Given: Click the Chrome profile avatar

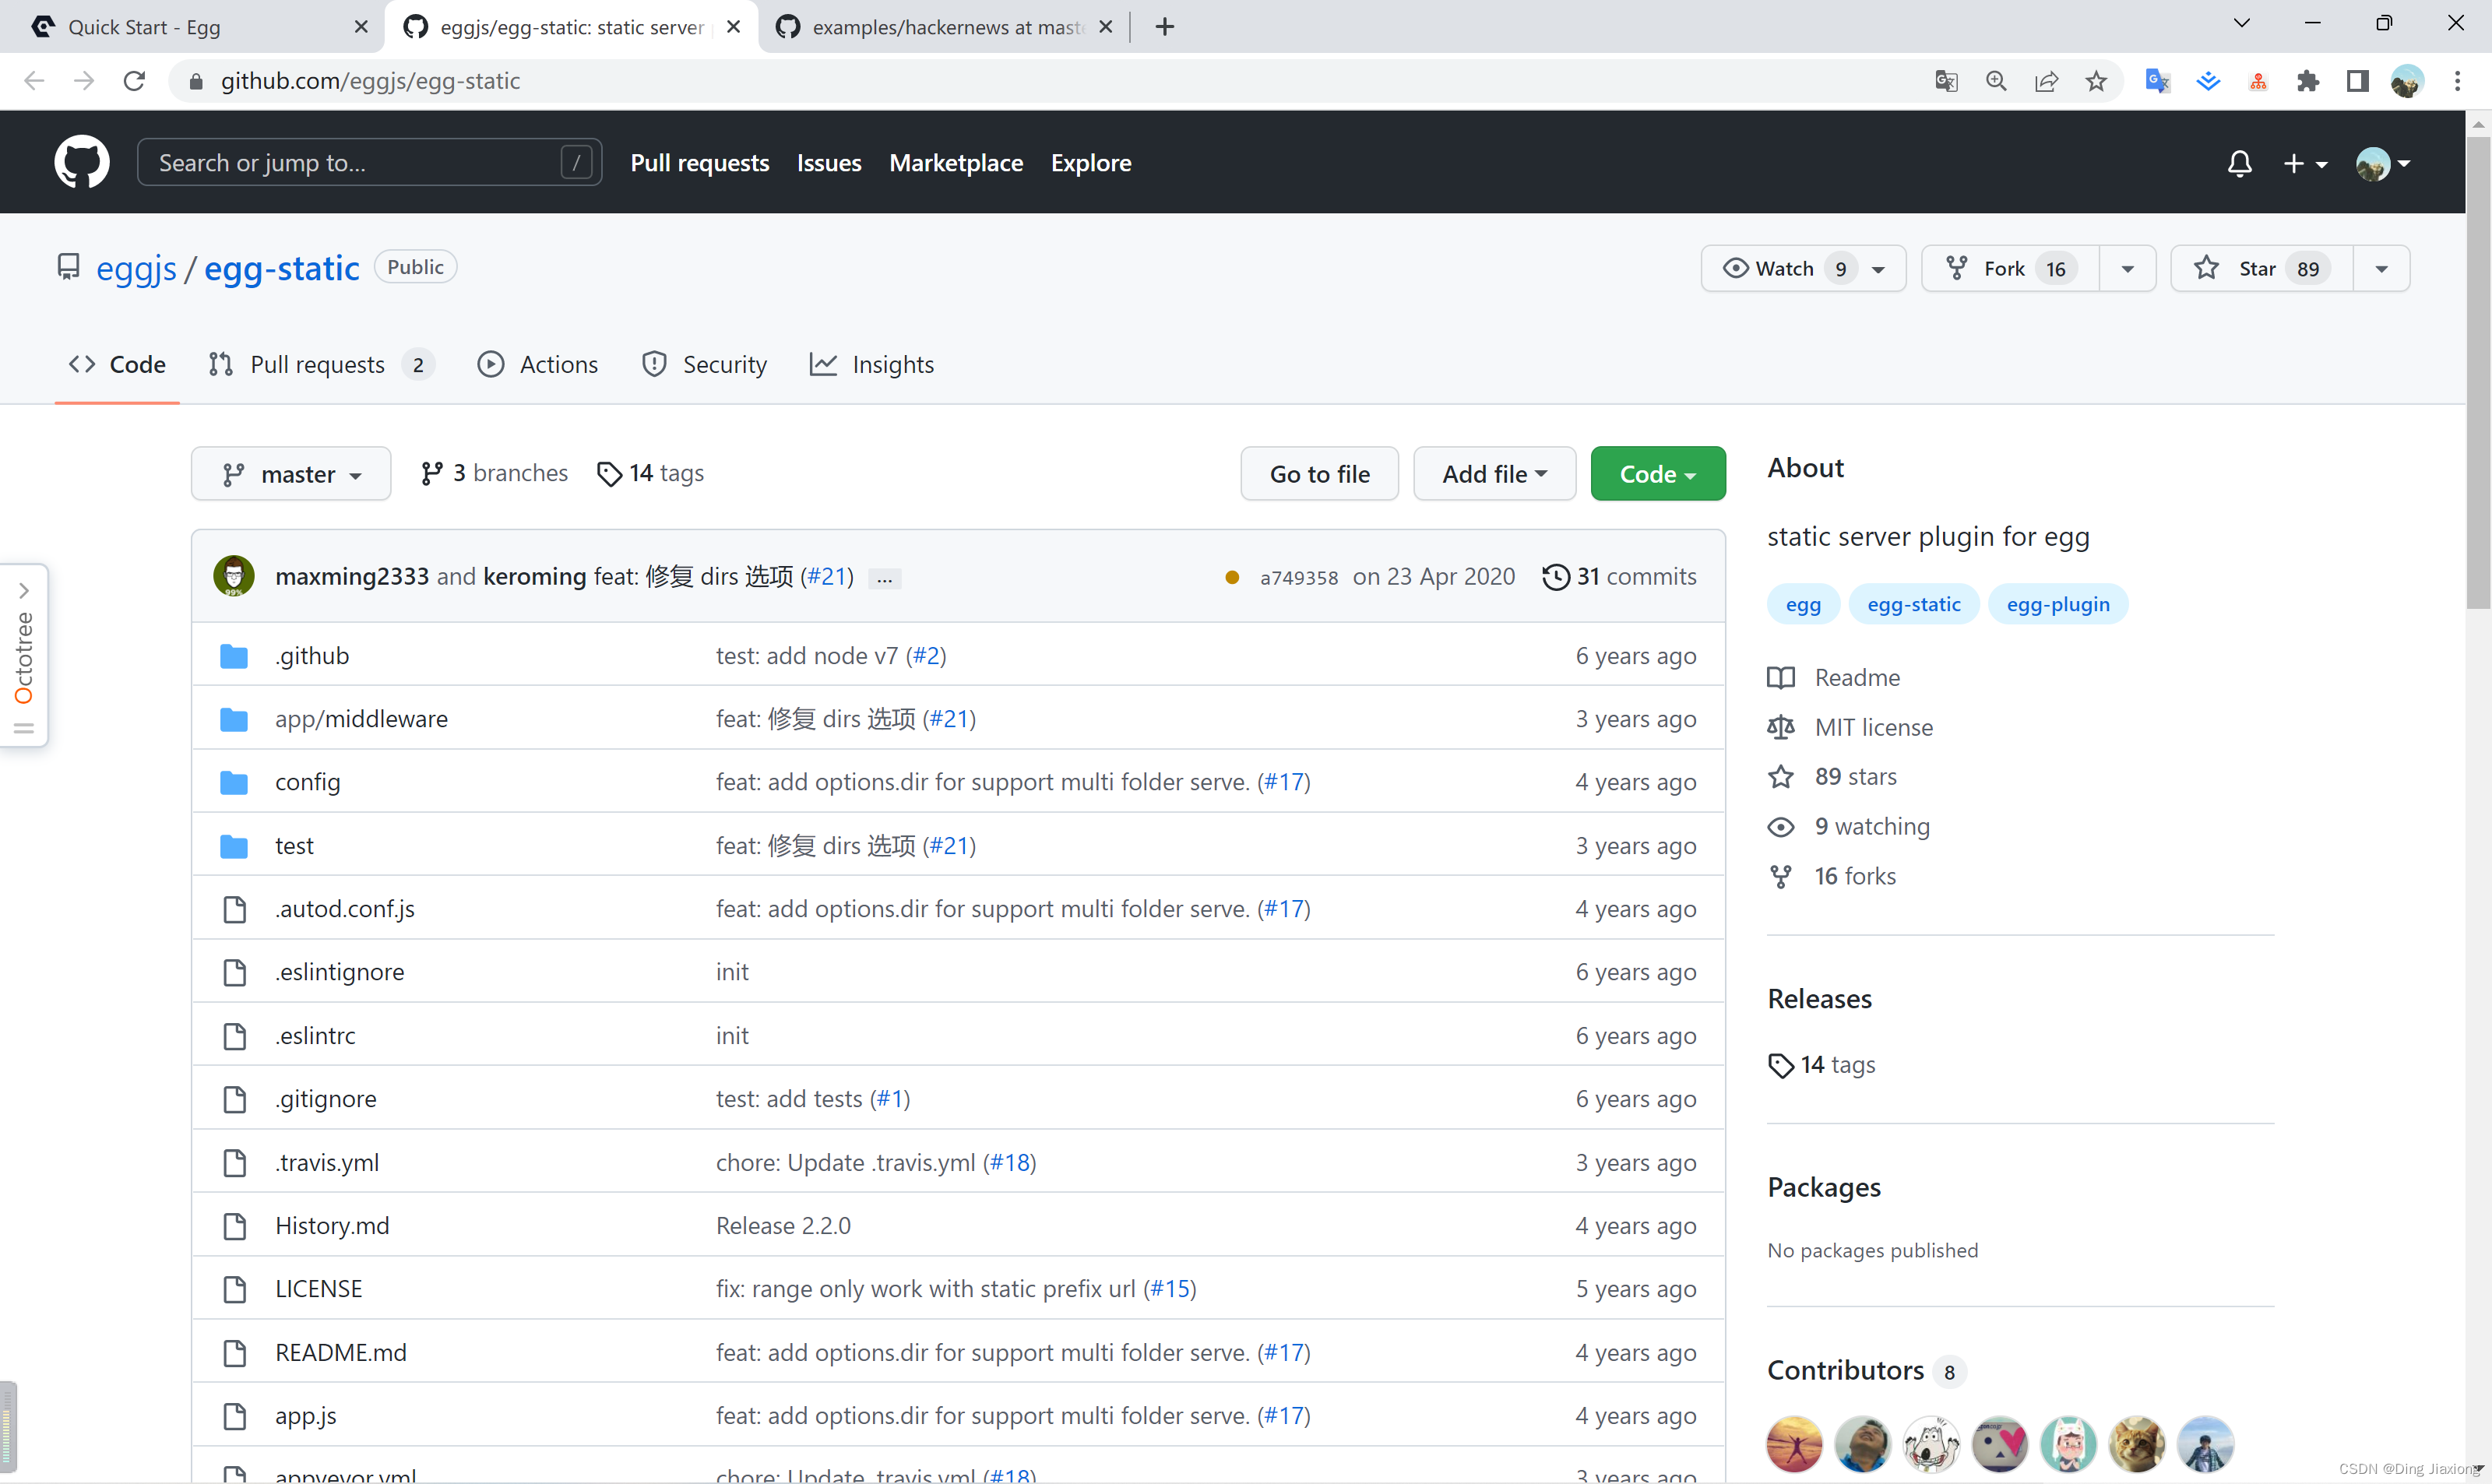Looking at the screenshot, I should 2407,81.
